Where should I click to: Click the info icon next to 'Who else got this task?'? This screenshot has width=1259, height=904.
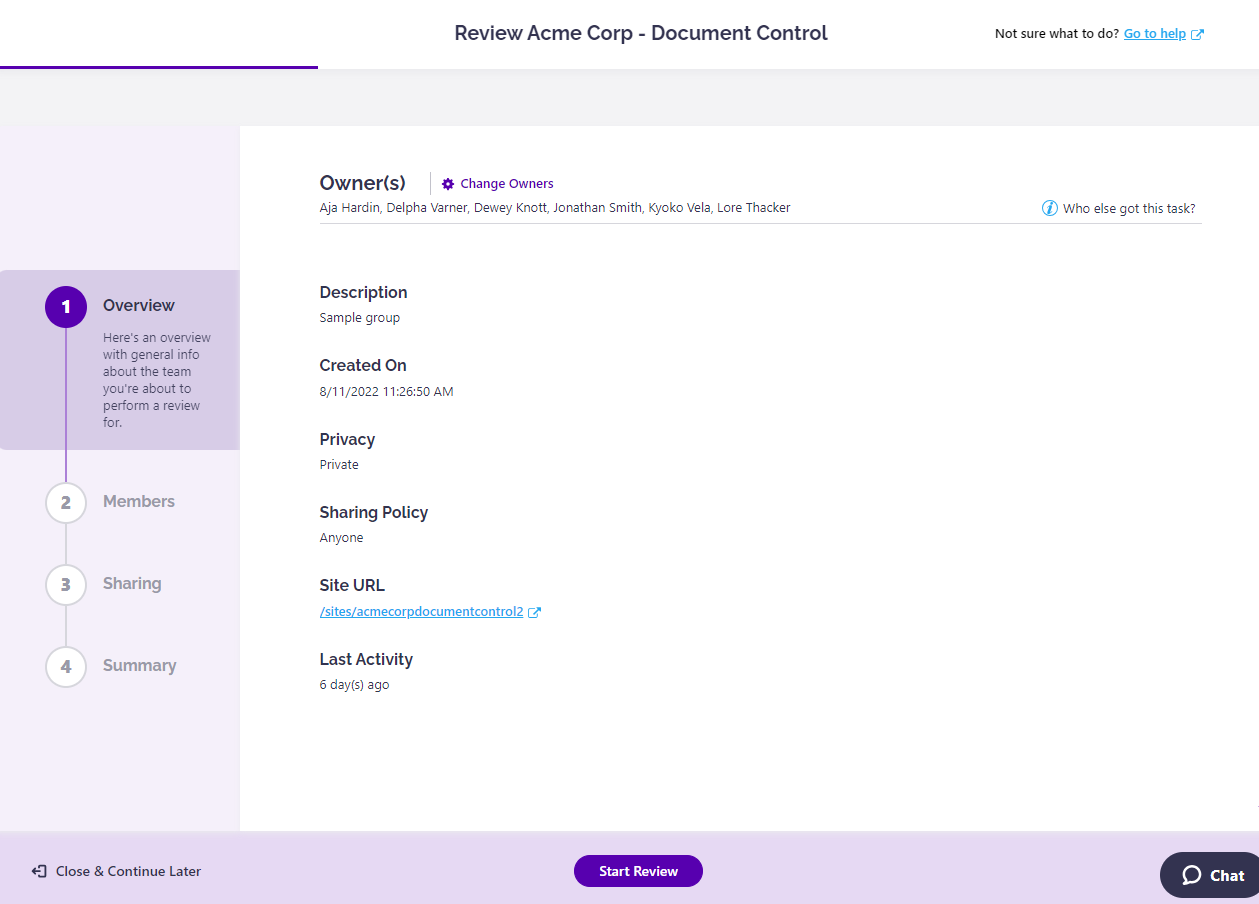1050,208
